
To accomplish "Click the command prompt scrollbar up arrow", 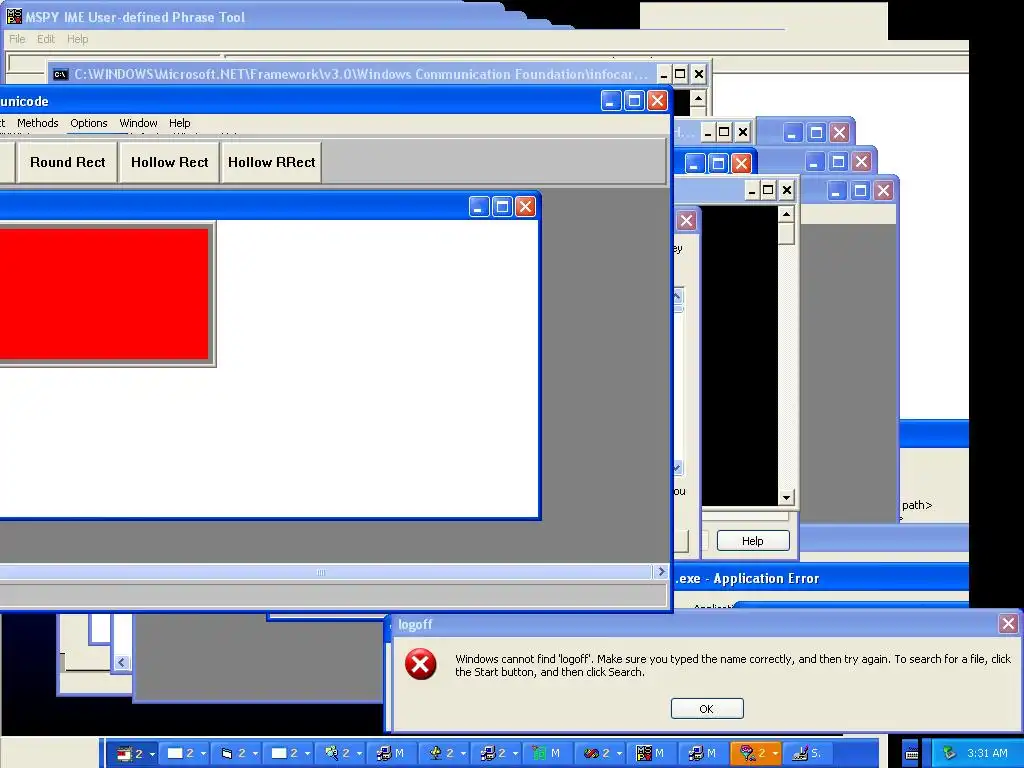I will [x=698, y=99].
